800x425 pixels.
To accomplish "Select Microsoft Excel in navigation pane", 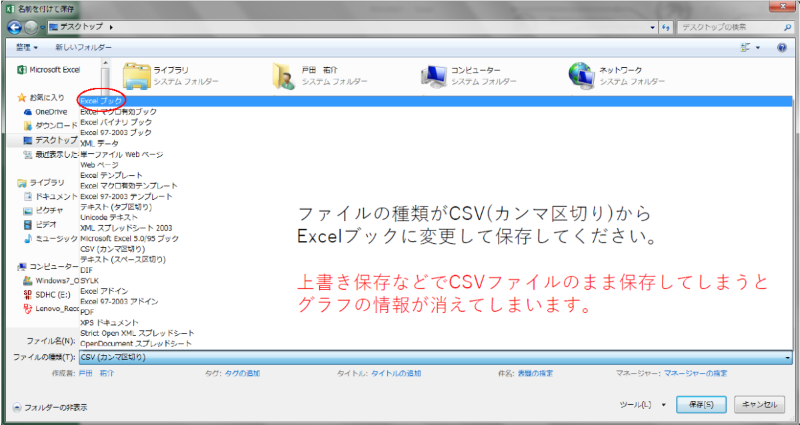I will tap(48, 70).
